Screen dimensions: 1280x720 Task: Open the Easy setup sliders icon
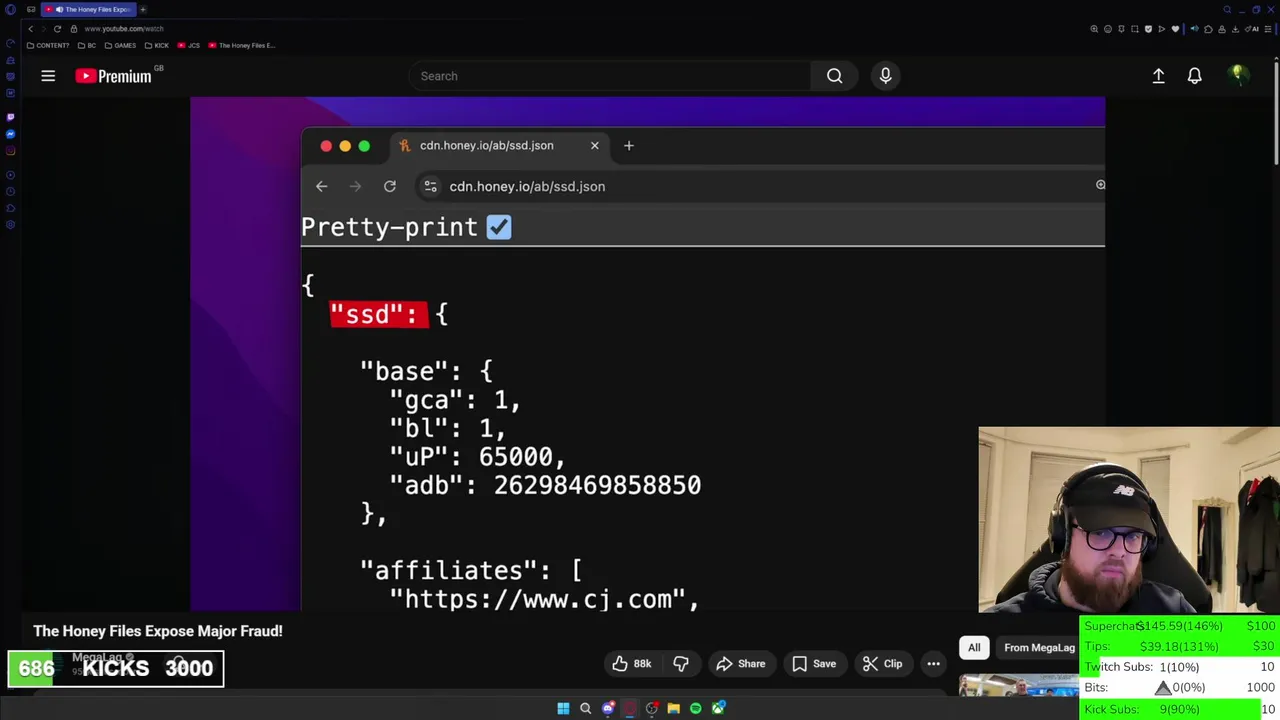point(1267,29)
